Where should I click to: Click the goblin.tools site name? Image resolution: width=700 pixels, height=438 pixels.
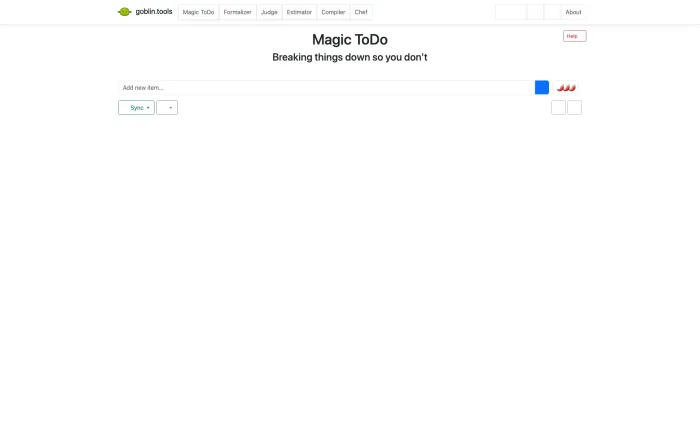154,12
